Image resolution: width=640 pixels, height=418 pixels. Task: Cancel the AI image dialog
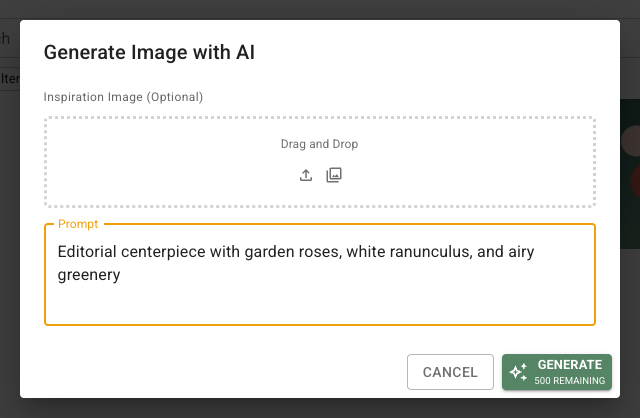(x=450, y=372)
